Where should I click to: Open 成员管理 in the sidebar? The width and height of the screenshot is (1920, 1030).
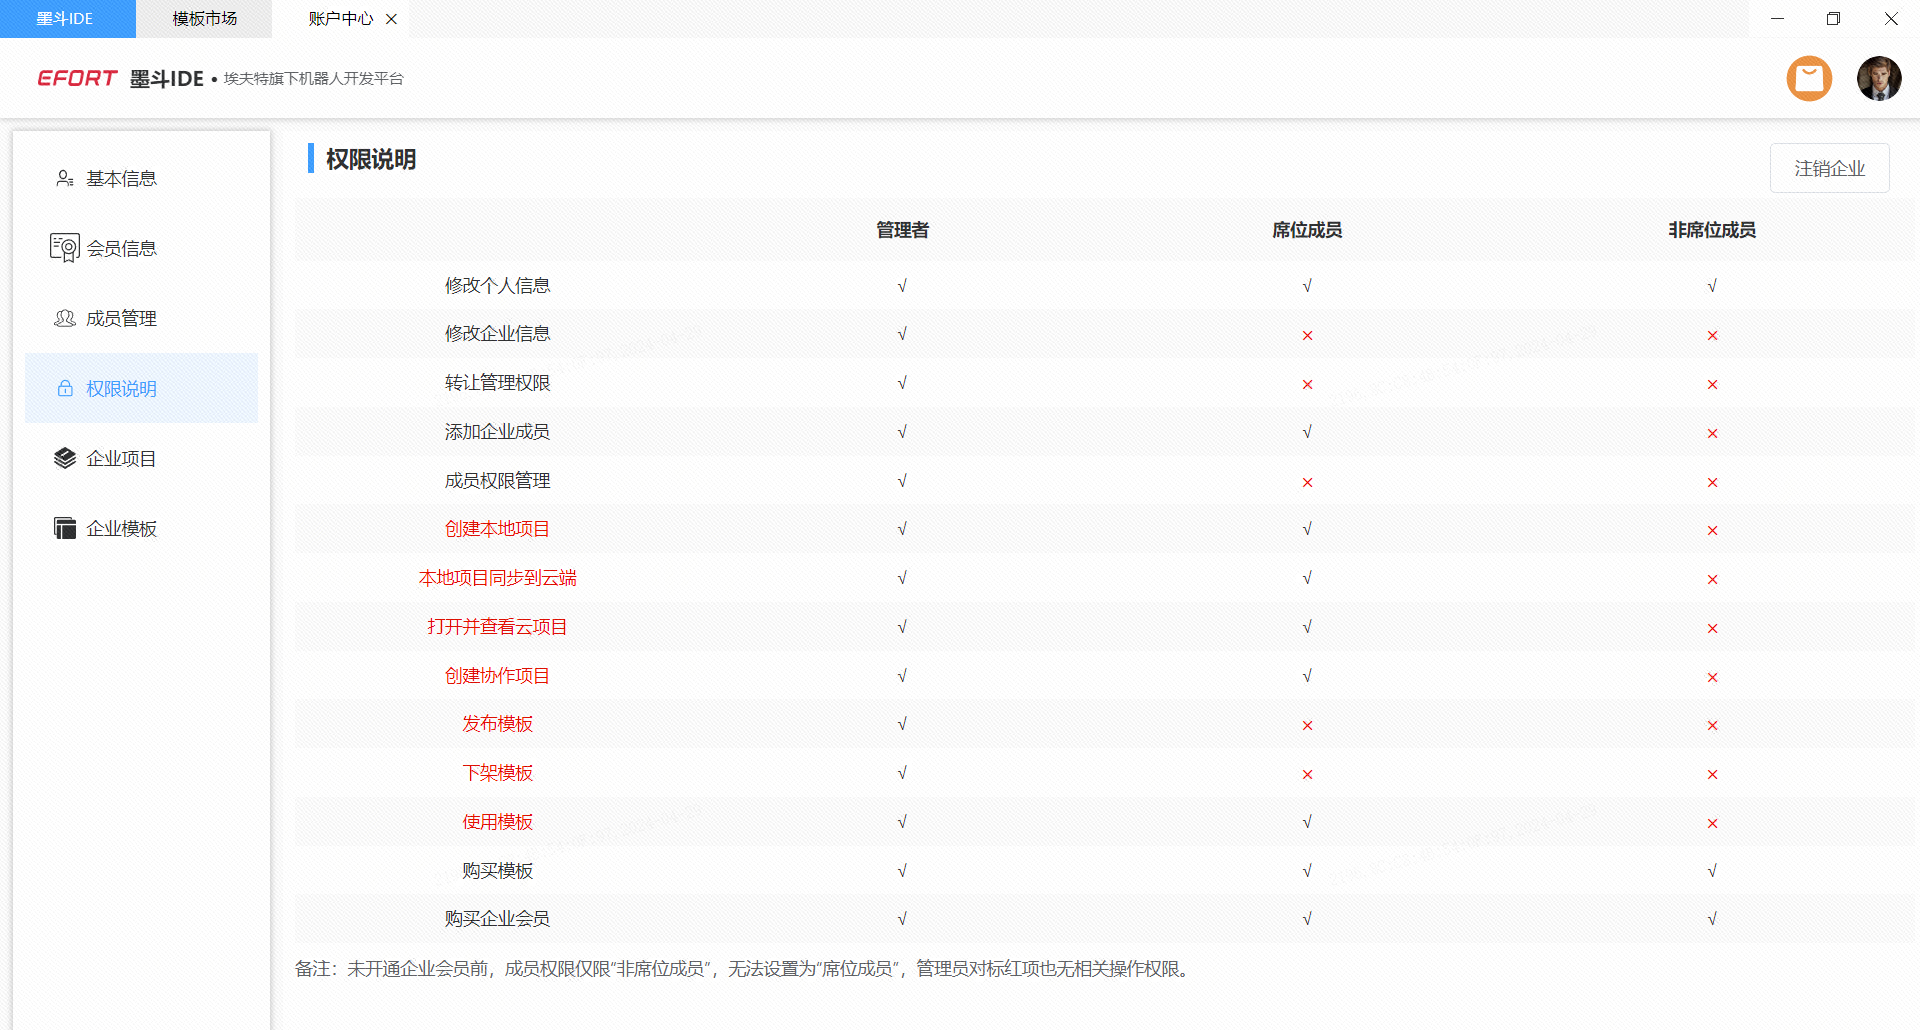click(121, 318)
